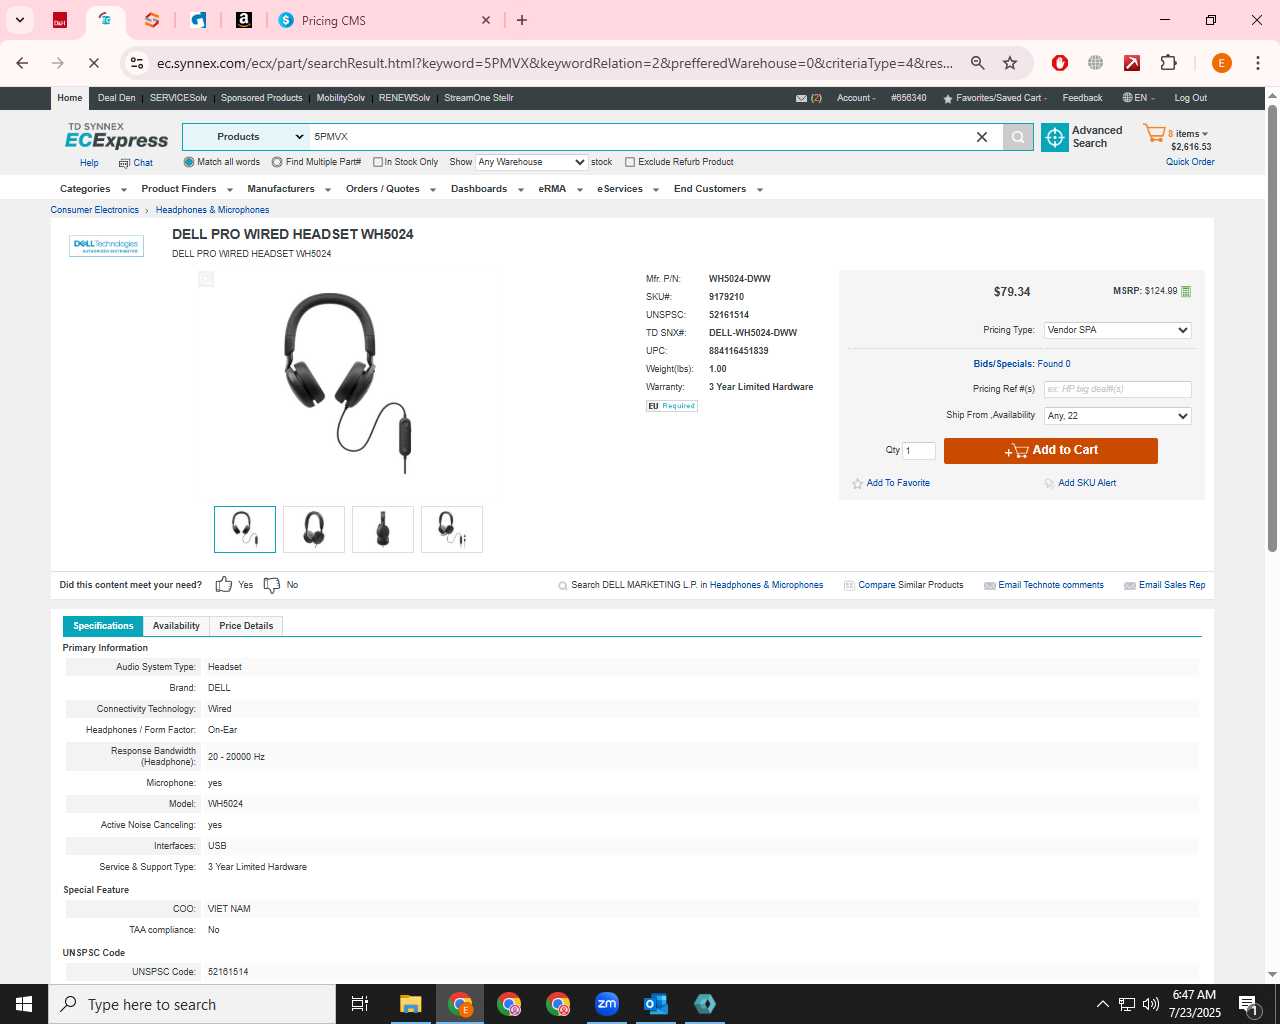Screen dimensions: 1280x1024
Task: Select the fourth headset thumbnail with accessories
Action: 452,530
